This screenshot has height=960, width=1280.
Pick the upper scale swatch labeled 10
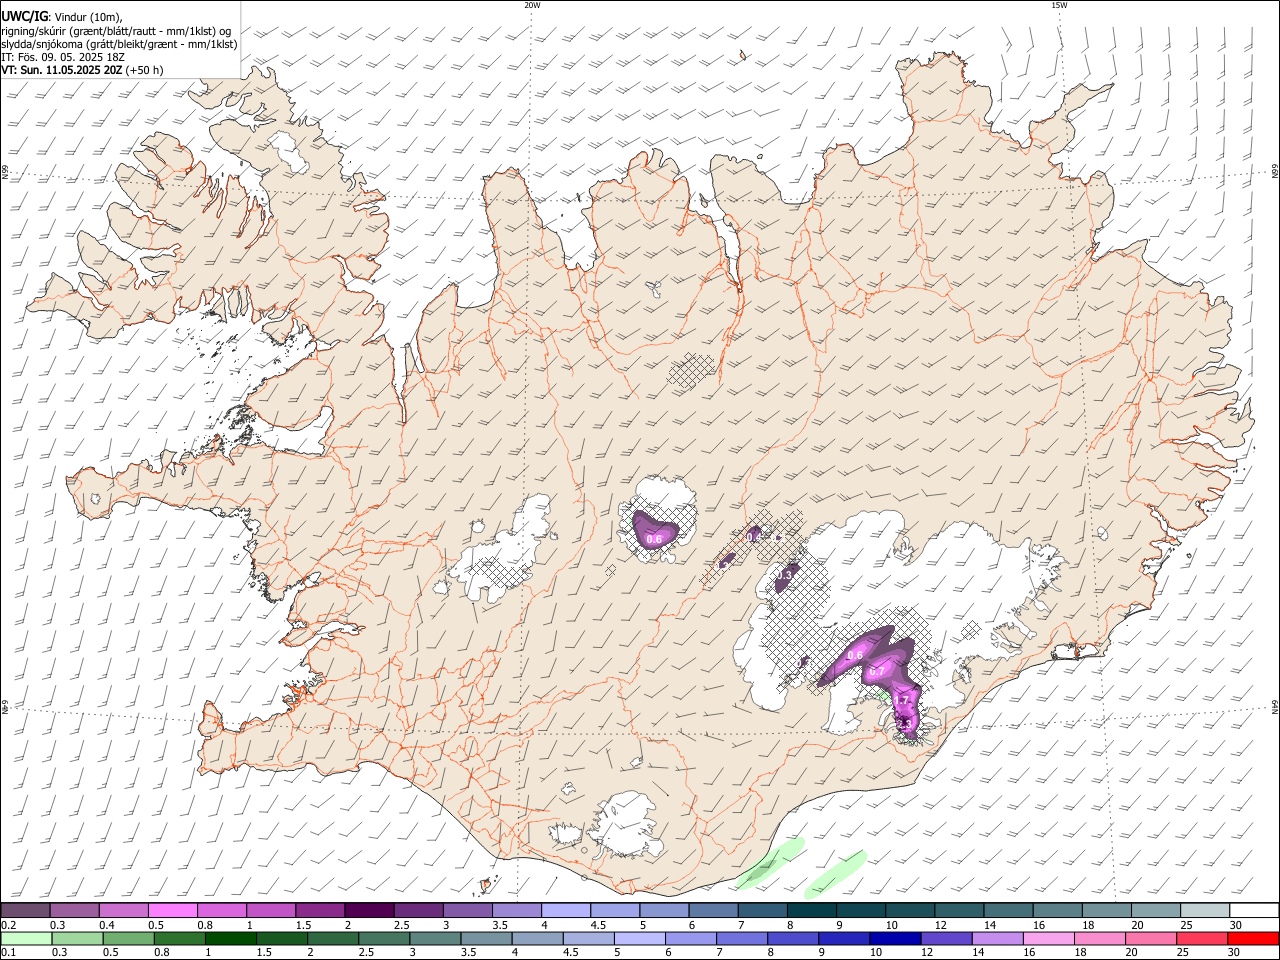(911, 910)
